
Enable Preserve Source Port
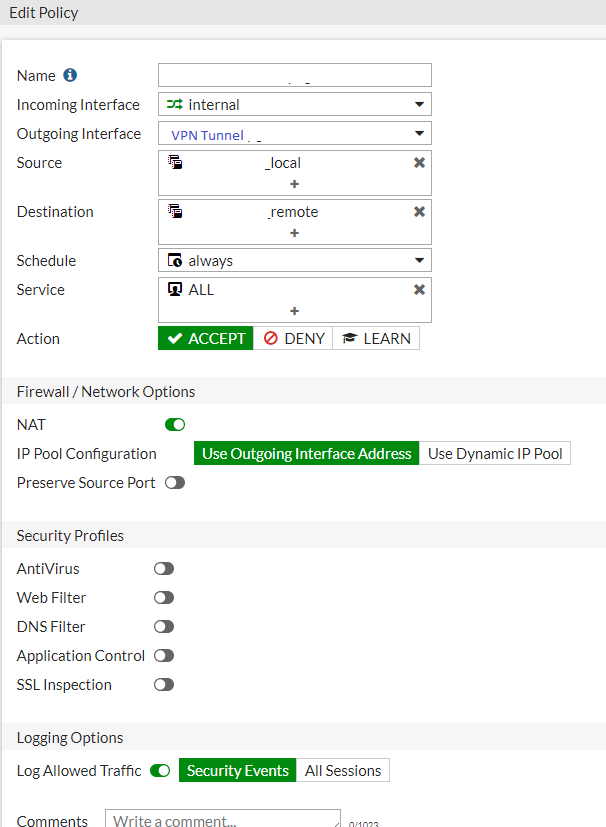175,483
